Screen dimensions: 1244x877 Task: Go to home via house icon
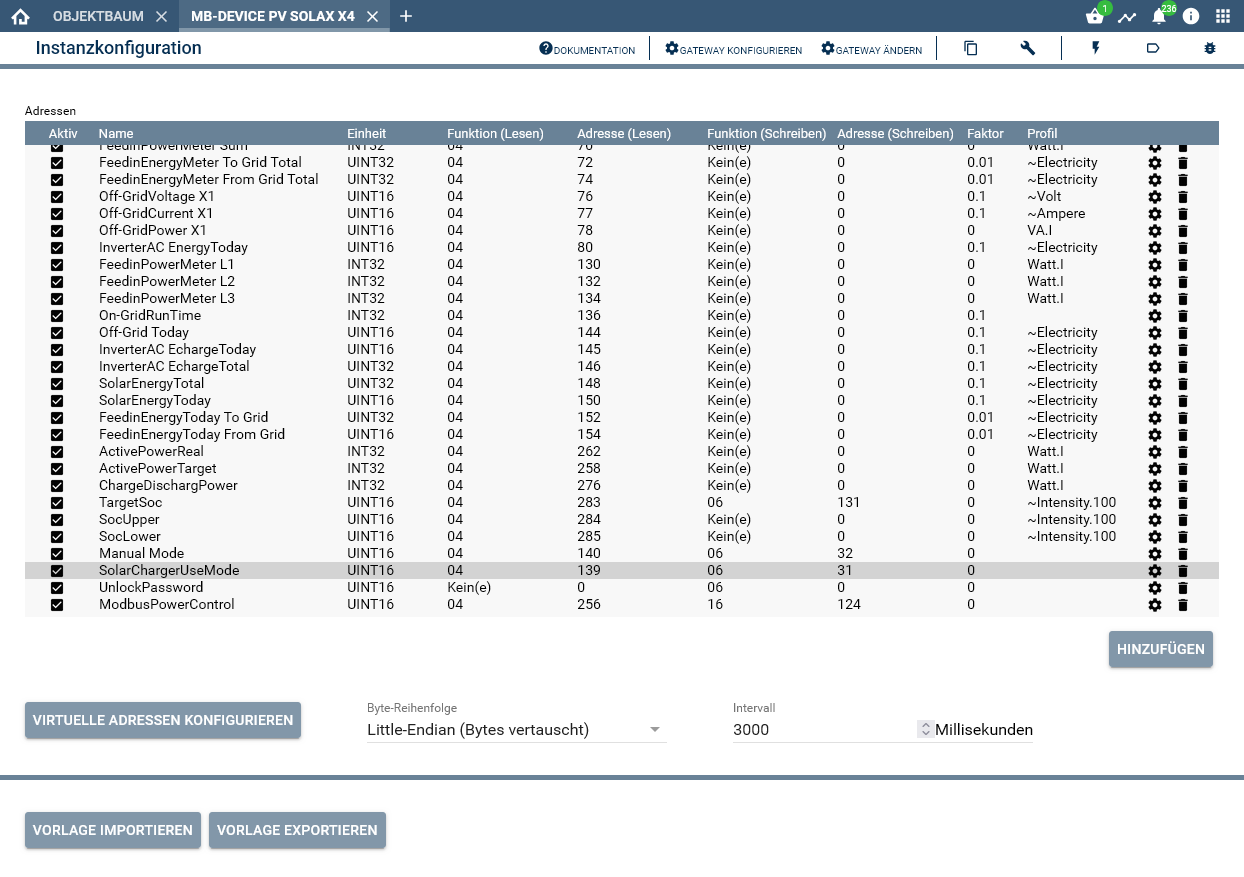tap(20, 17)
